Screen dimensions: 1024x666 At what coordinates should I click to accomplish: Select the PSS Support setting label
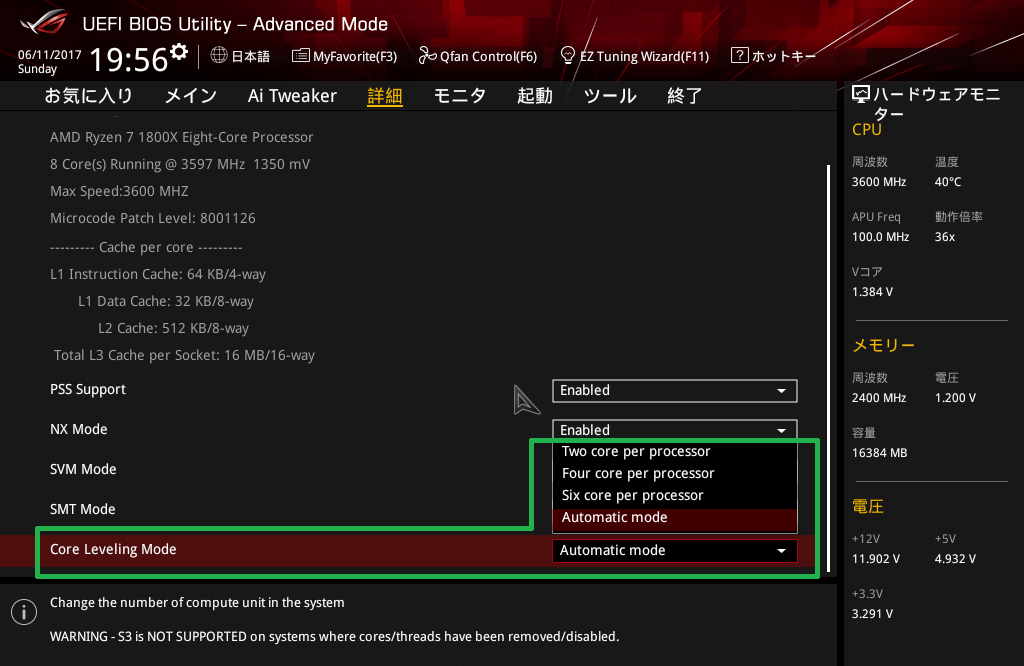[88, 390]
